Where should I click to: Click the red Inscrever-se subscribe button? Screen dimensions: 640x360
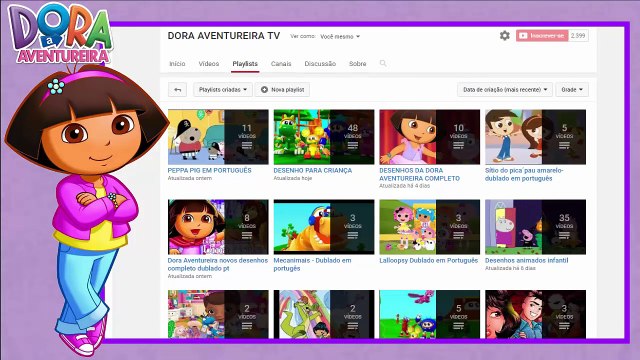coord(542,36)
